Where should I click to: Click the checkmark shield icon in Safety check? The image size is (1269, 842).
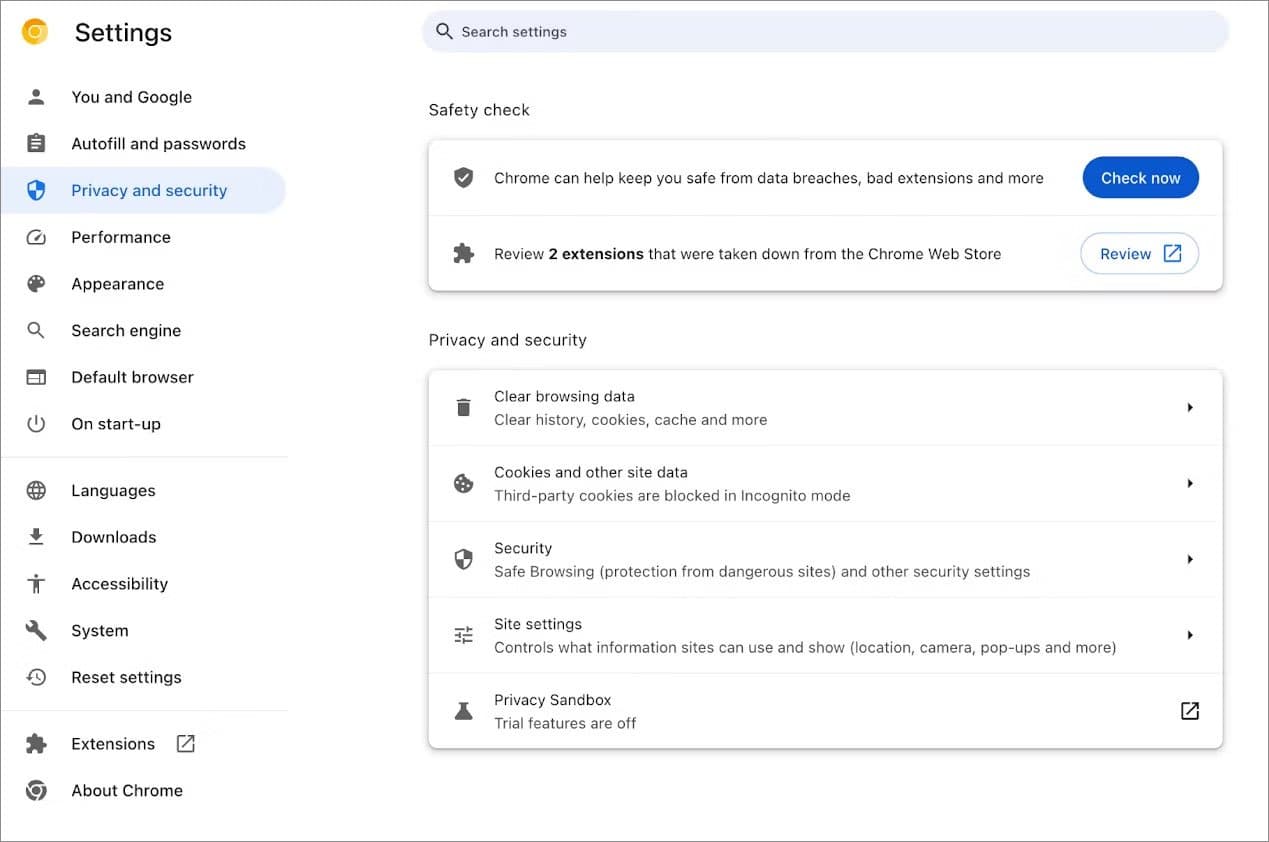(x=463, y=177)
